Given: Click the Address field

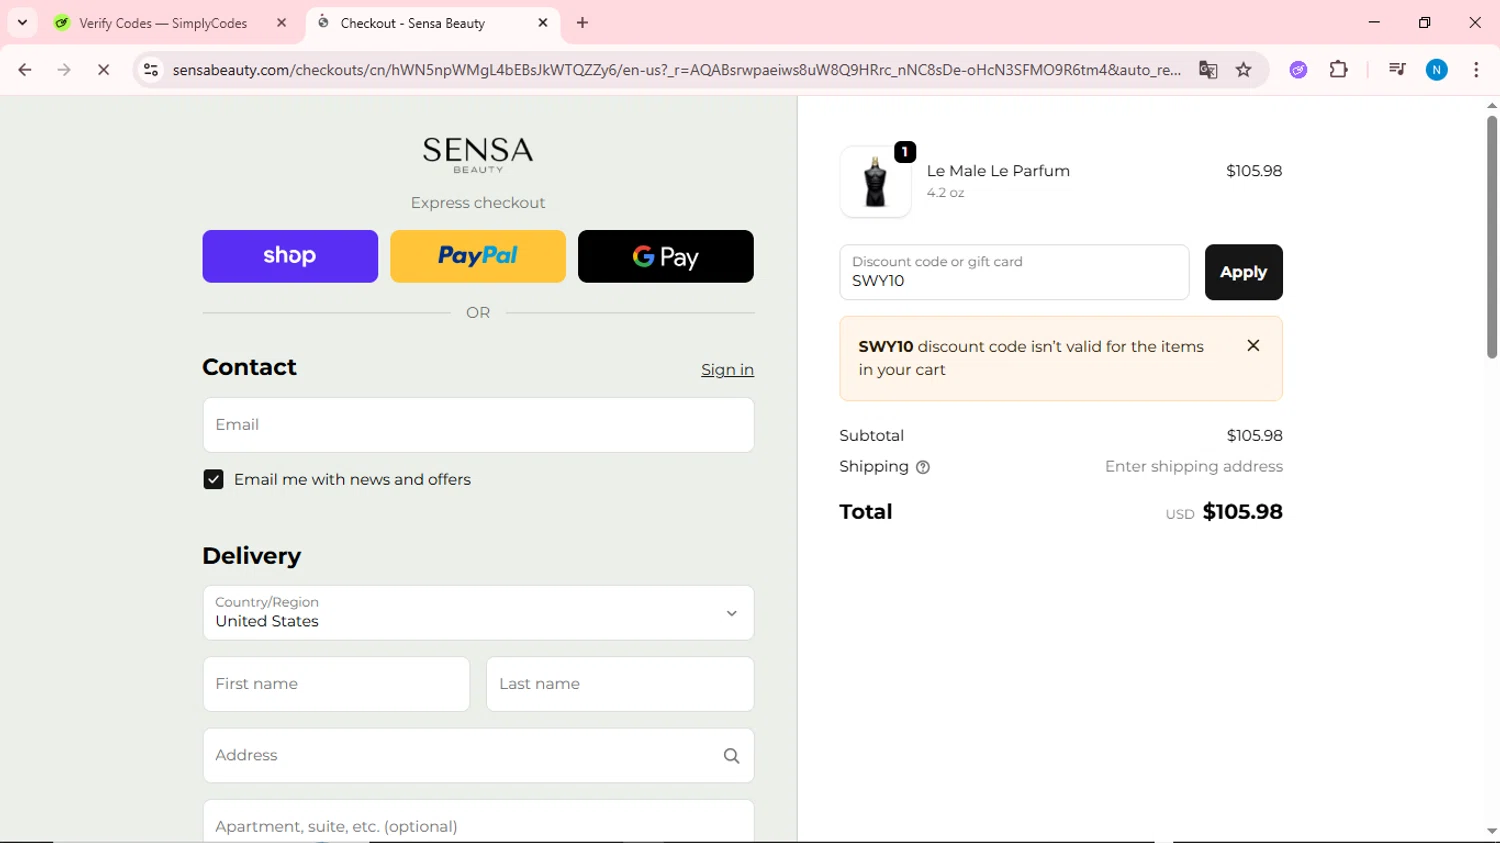Looking at the screenshot, I should 478,755.
